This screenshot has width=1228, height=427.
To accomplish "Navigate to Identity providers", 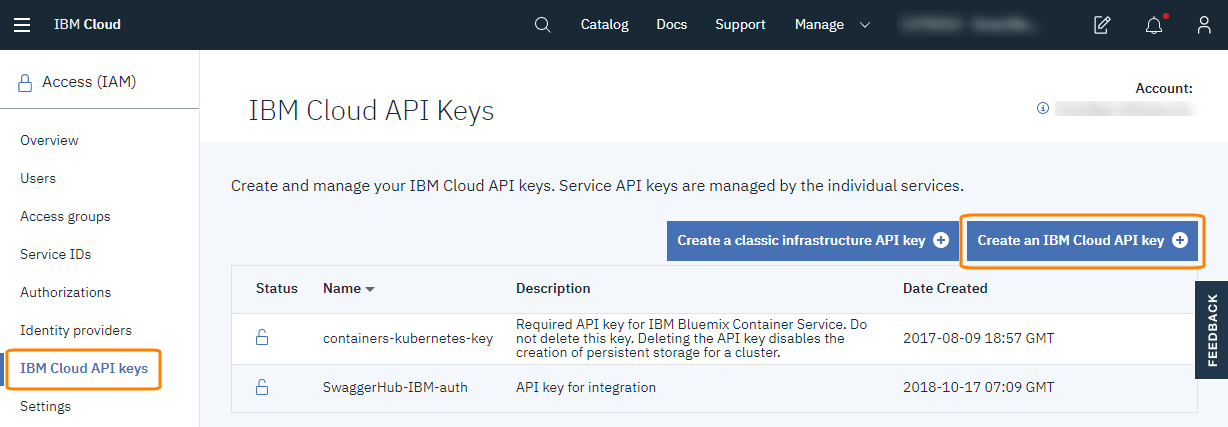I will 76,331.
